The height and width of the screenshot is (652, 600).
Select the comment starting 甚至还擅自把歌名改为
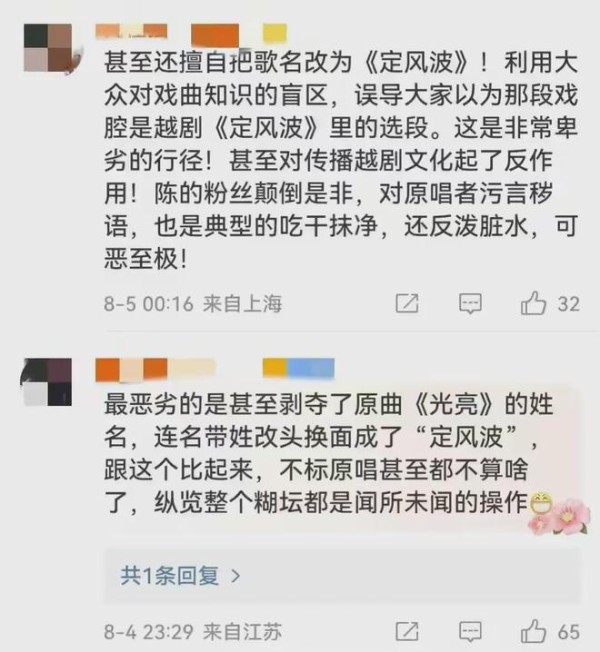(x=341, y=161)
